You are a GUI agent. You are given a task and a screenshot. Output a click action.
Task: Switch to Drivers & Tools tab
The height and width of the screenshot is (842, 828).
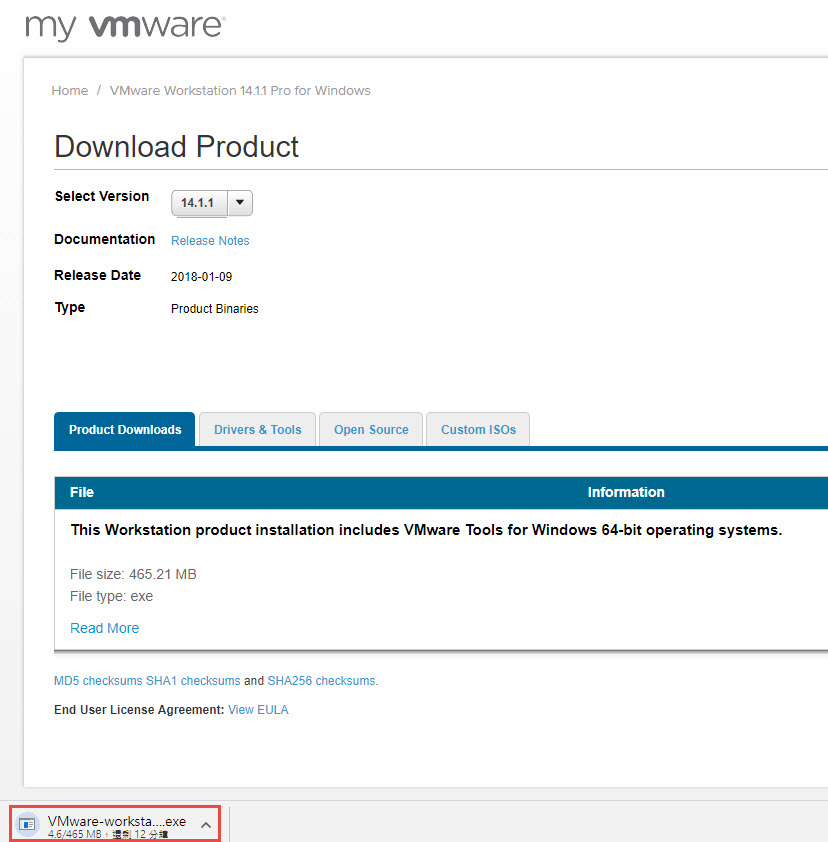pos(257,430)
